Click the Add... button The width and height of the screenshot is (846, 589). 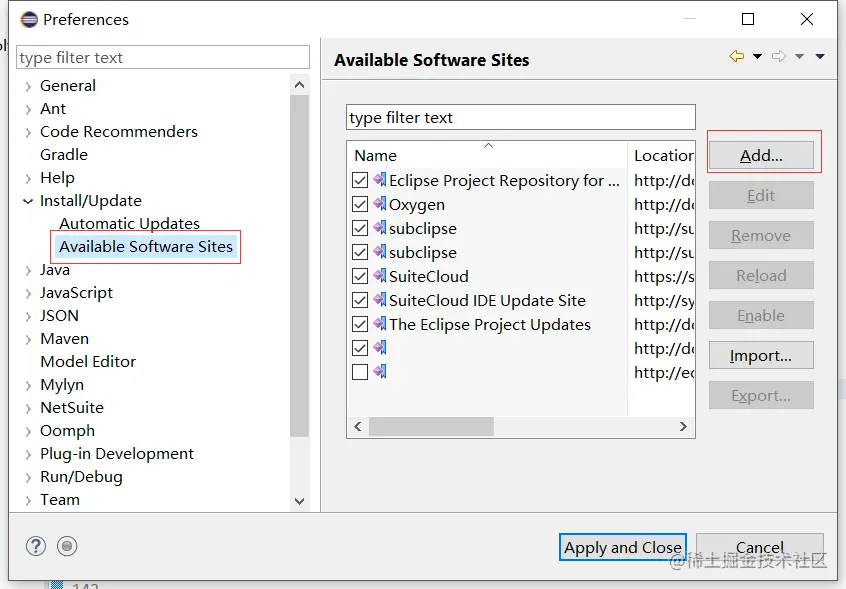pos(761,155)
